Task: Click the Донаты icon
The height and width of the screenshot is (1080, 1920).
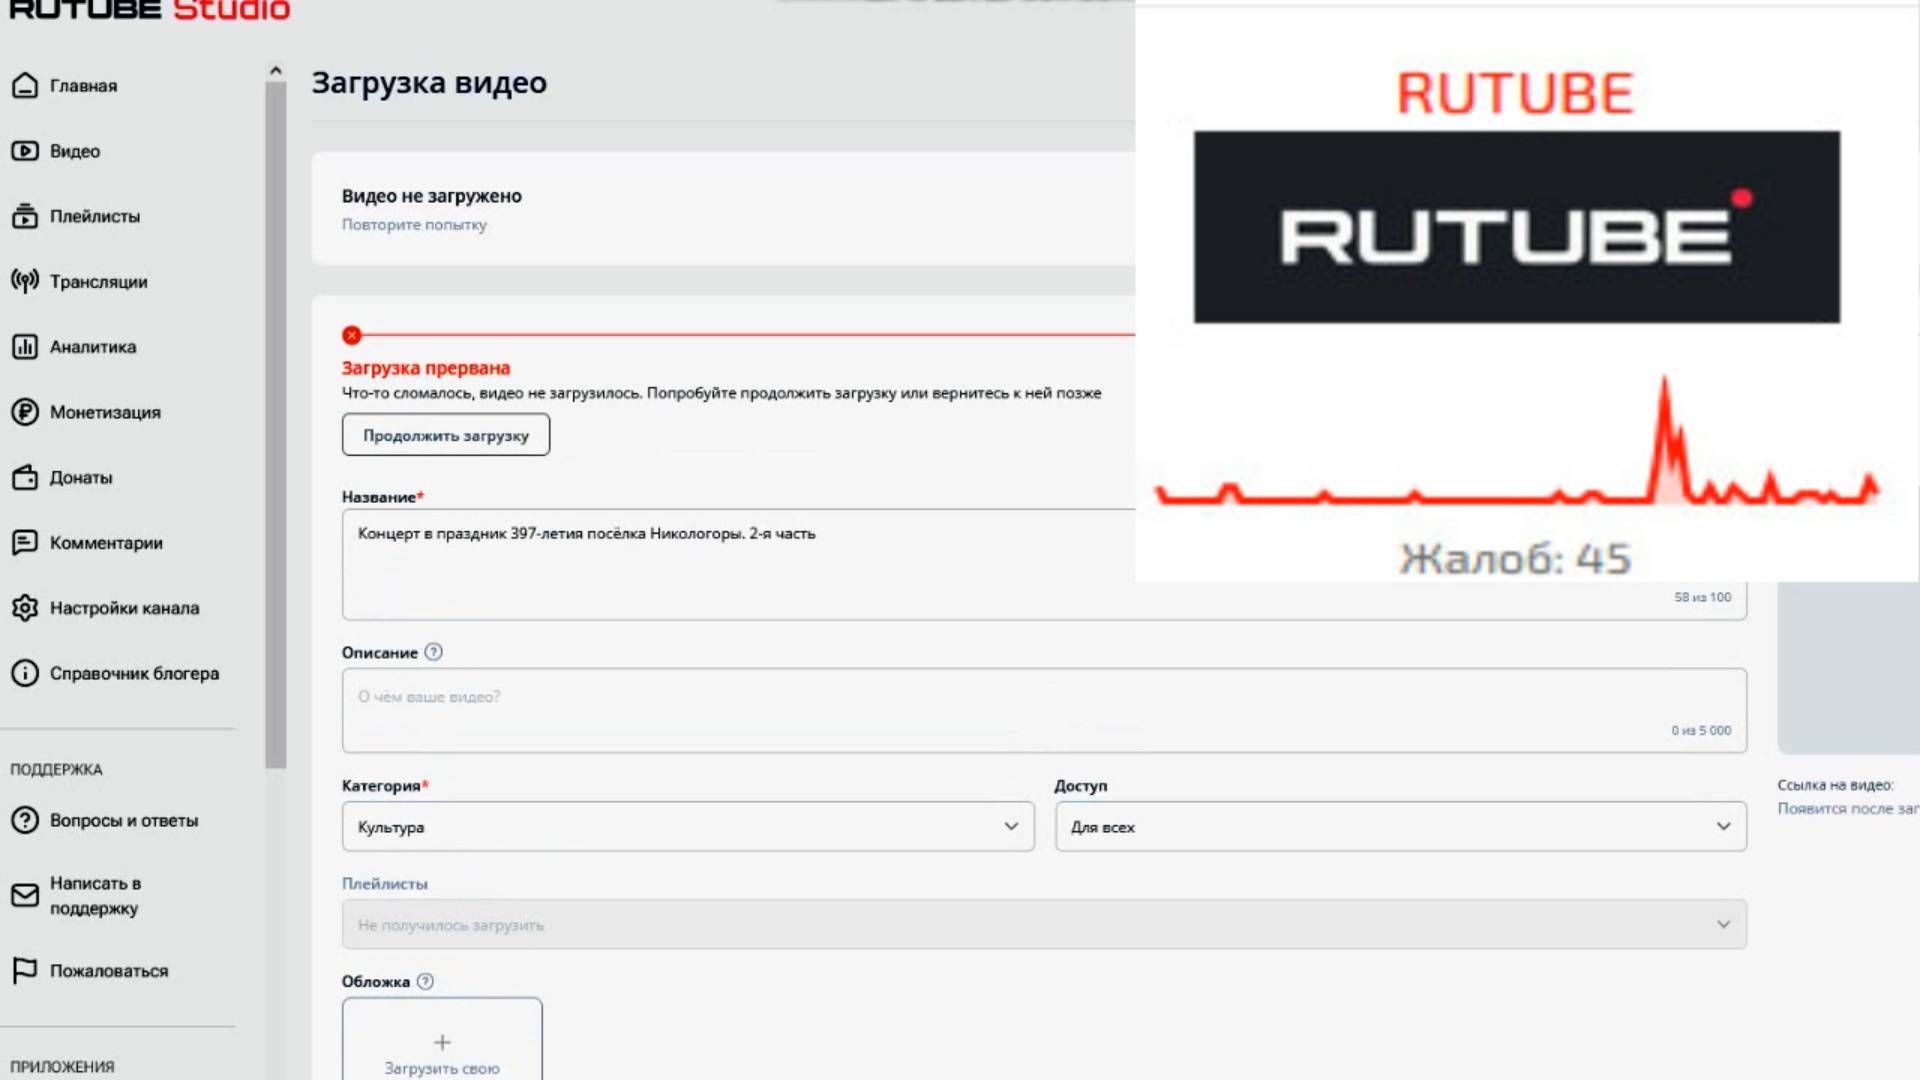Action: pos(25,477)
